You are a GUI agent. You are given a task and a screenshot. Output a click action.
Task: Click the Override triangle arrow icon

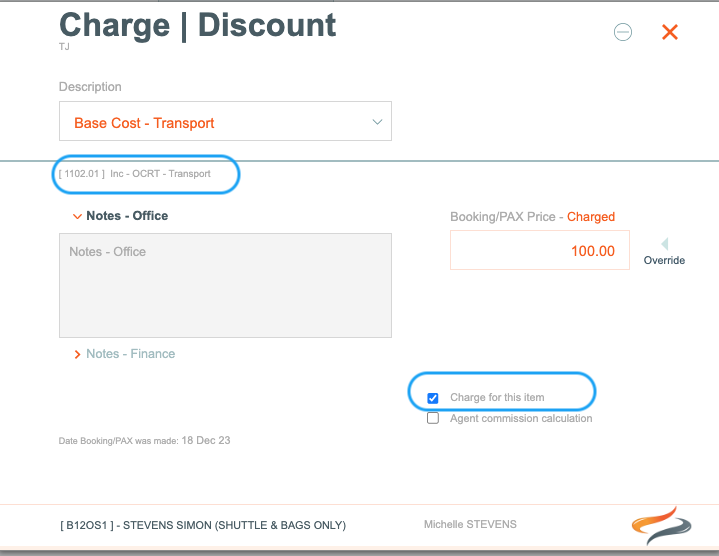tap(664, 243)
